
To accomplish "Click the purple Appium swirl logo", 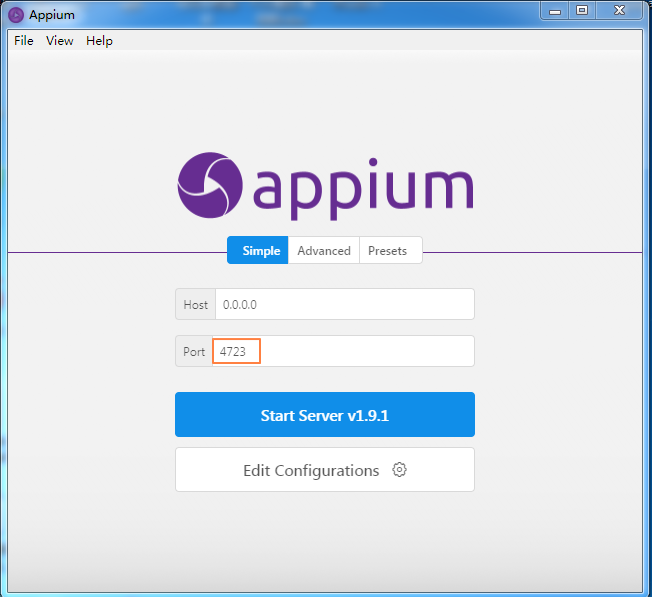I will [210, 185].
